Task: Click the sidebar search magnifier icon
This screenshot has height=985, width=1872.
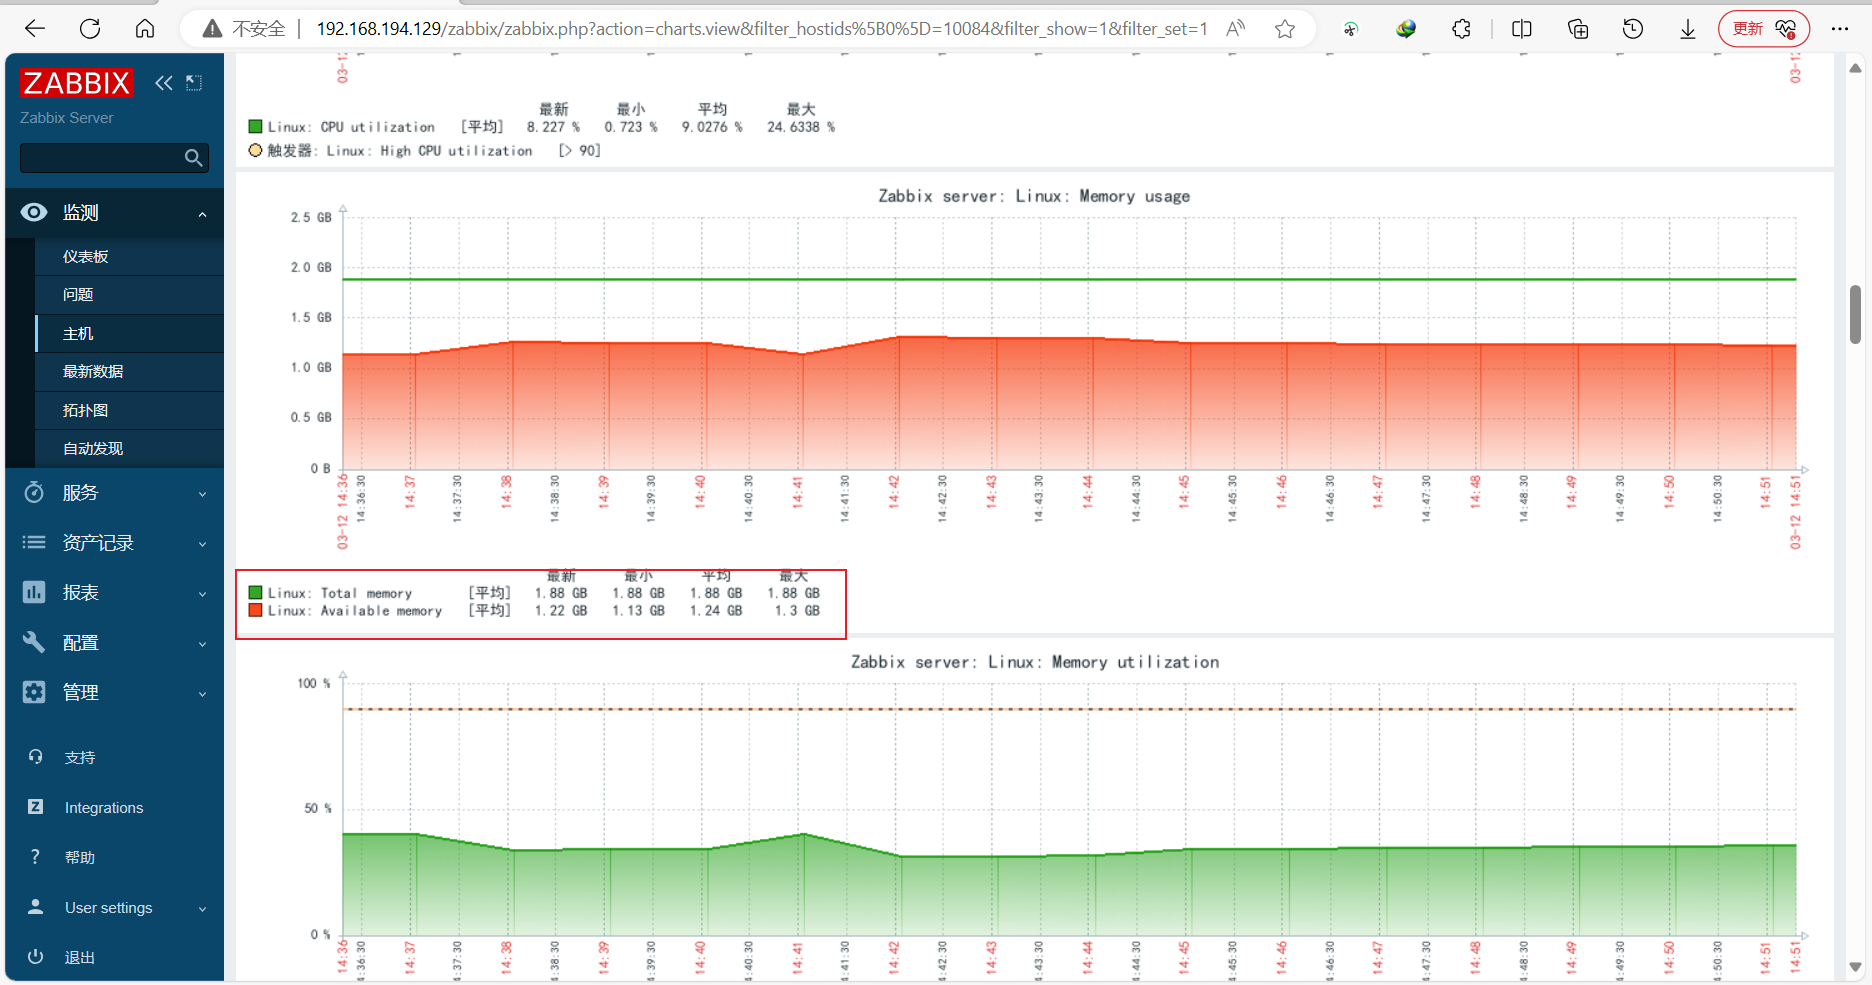Action: click(x=194, y=158)
